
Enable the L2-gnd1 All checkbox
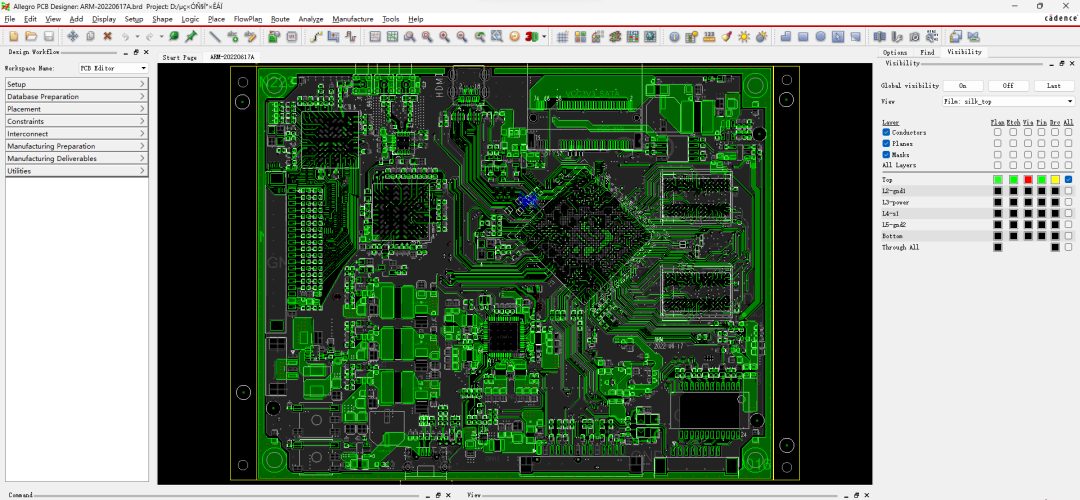(x=1068, y=191)
